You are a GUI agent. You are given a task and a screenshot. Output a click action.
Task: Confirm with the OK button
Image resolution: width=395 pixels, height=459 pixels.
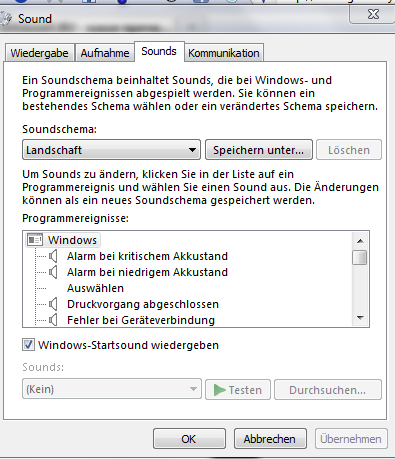pyautogui.click(x=189, y=439)
